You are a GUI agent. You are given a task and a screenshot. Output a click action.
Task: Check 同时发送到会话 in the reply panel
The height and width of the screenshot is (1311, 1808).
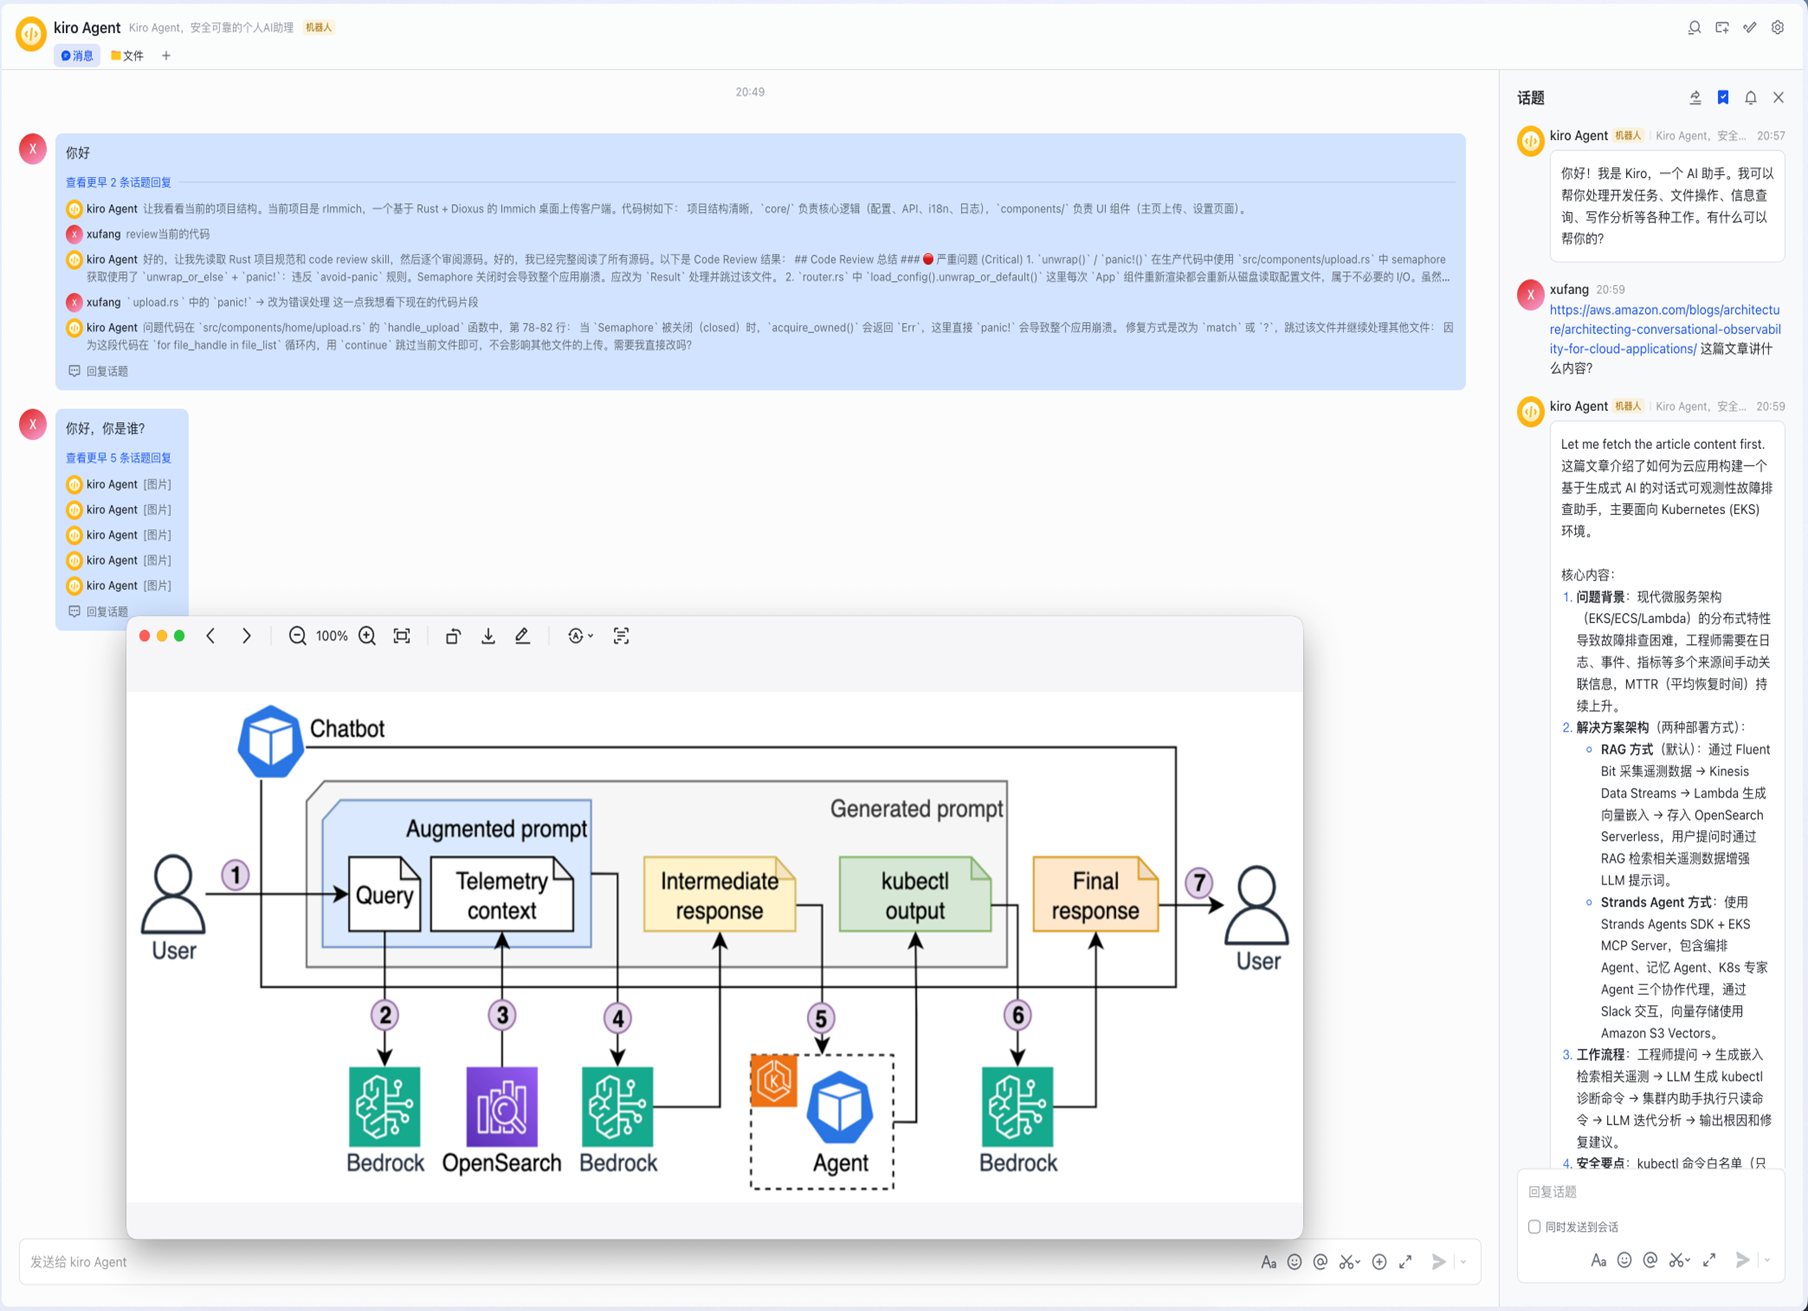point(1535,1226)
